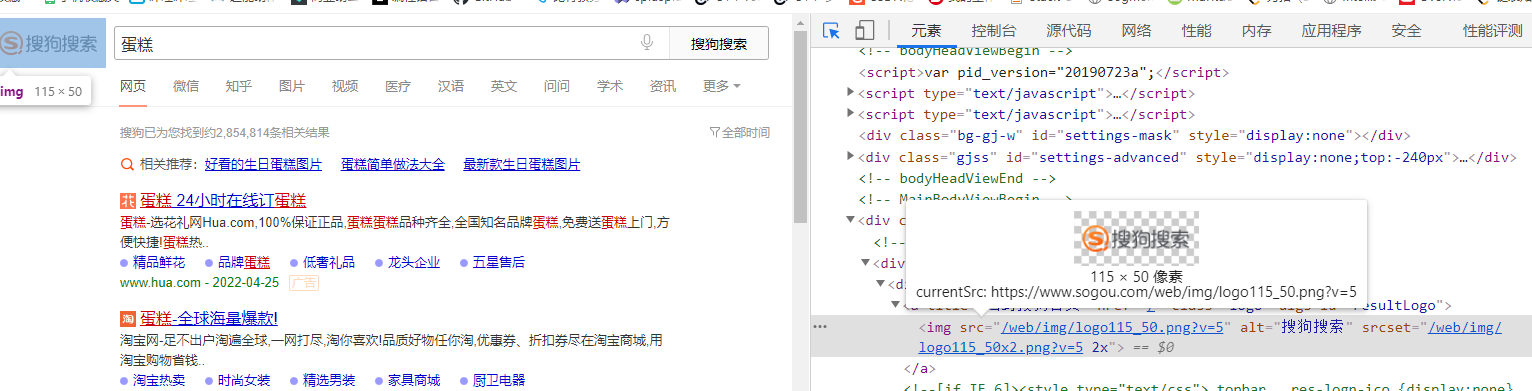Collapse the div node below MainBodyViewBegin comment

point(851,220)
